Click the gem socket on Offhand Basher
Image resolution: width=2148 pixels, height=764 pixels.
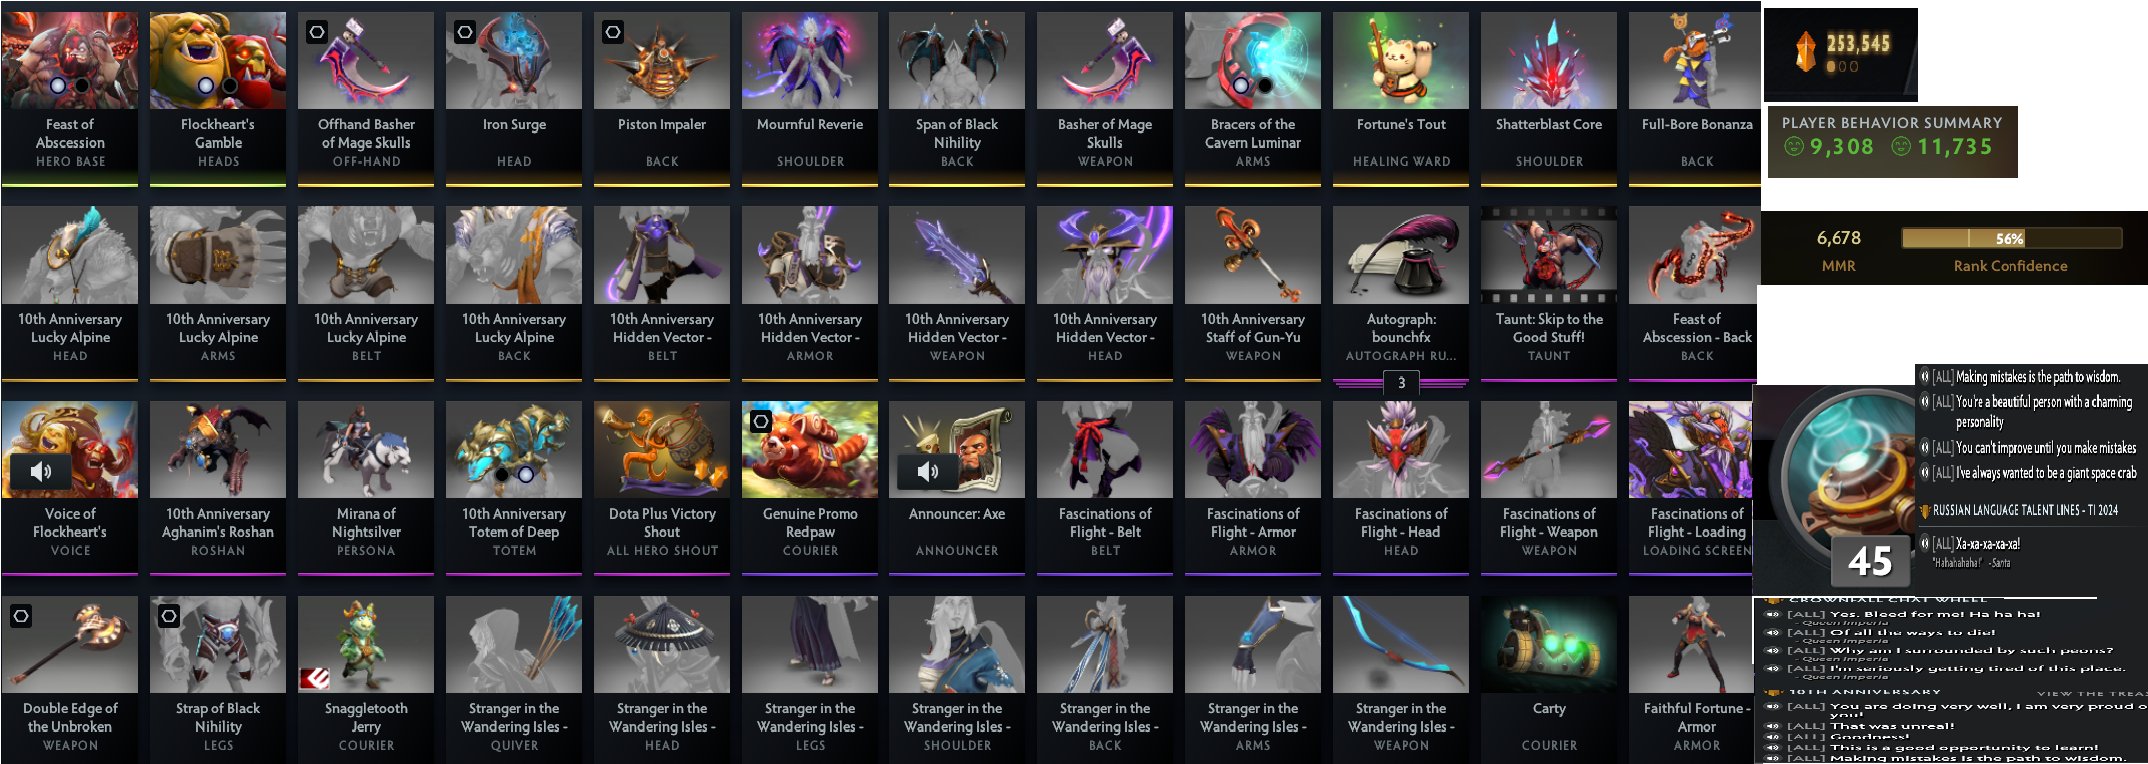(x=317, y=32)
